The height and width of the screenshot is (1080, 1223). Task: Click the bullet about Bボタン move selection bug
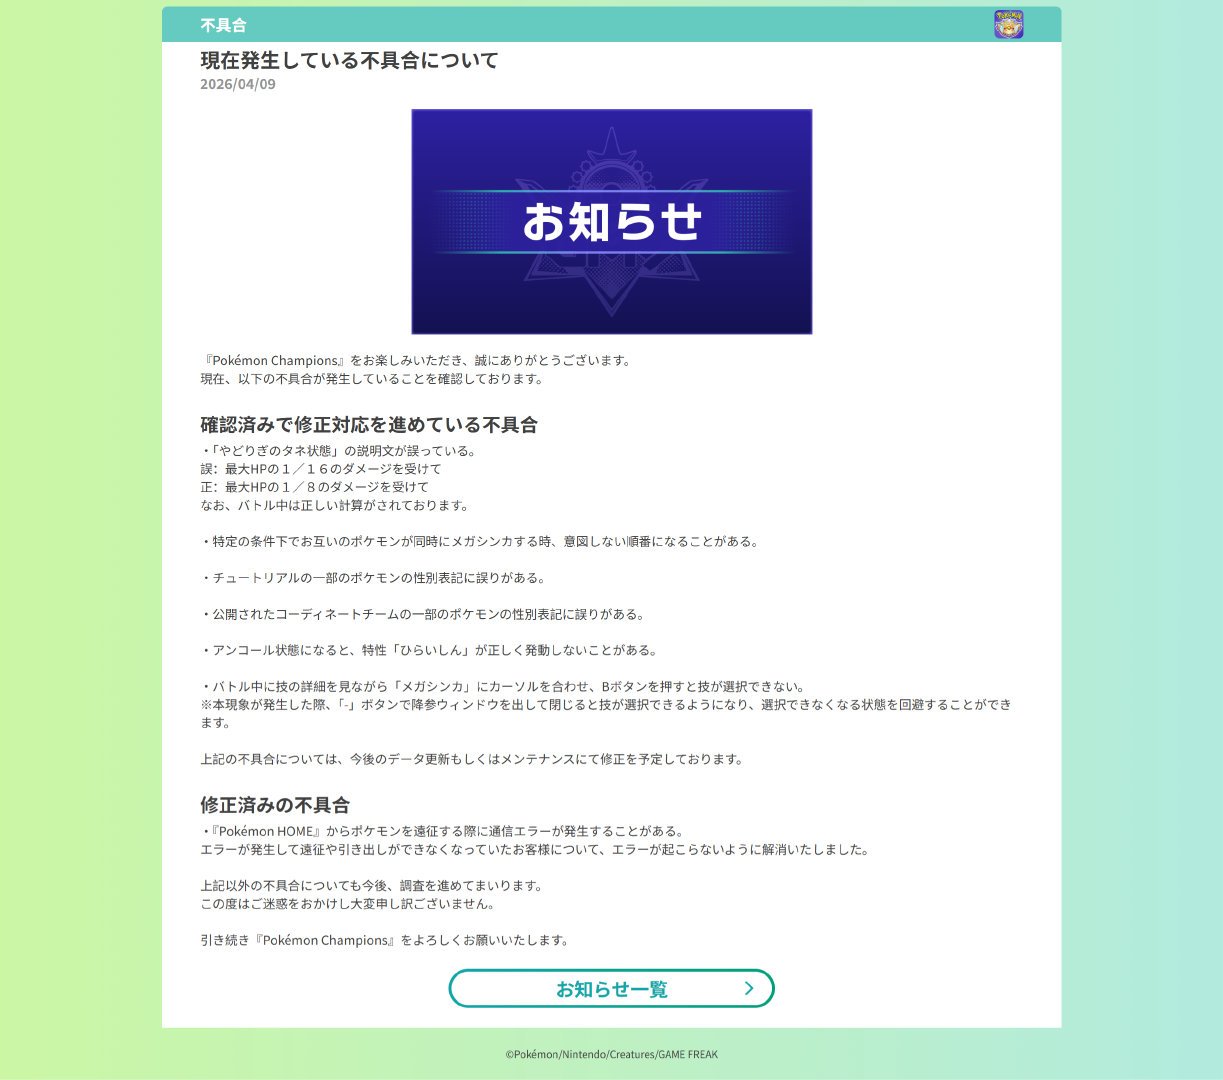click(503, 687)
